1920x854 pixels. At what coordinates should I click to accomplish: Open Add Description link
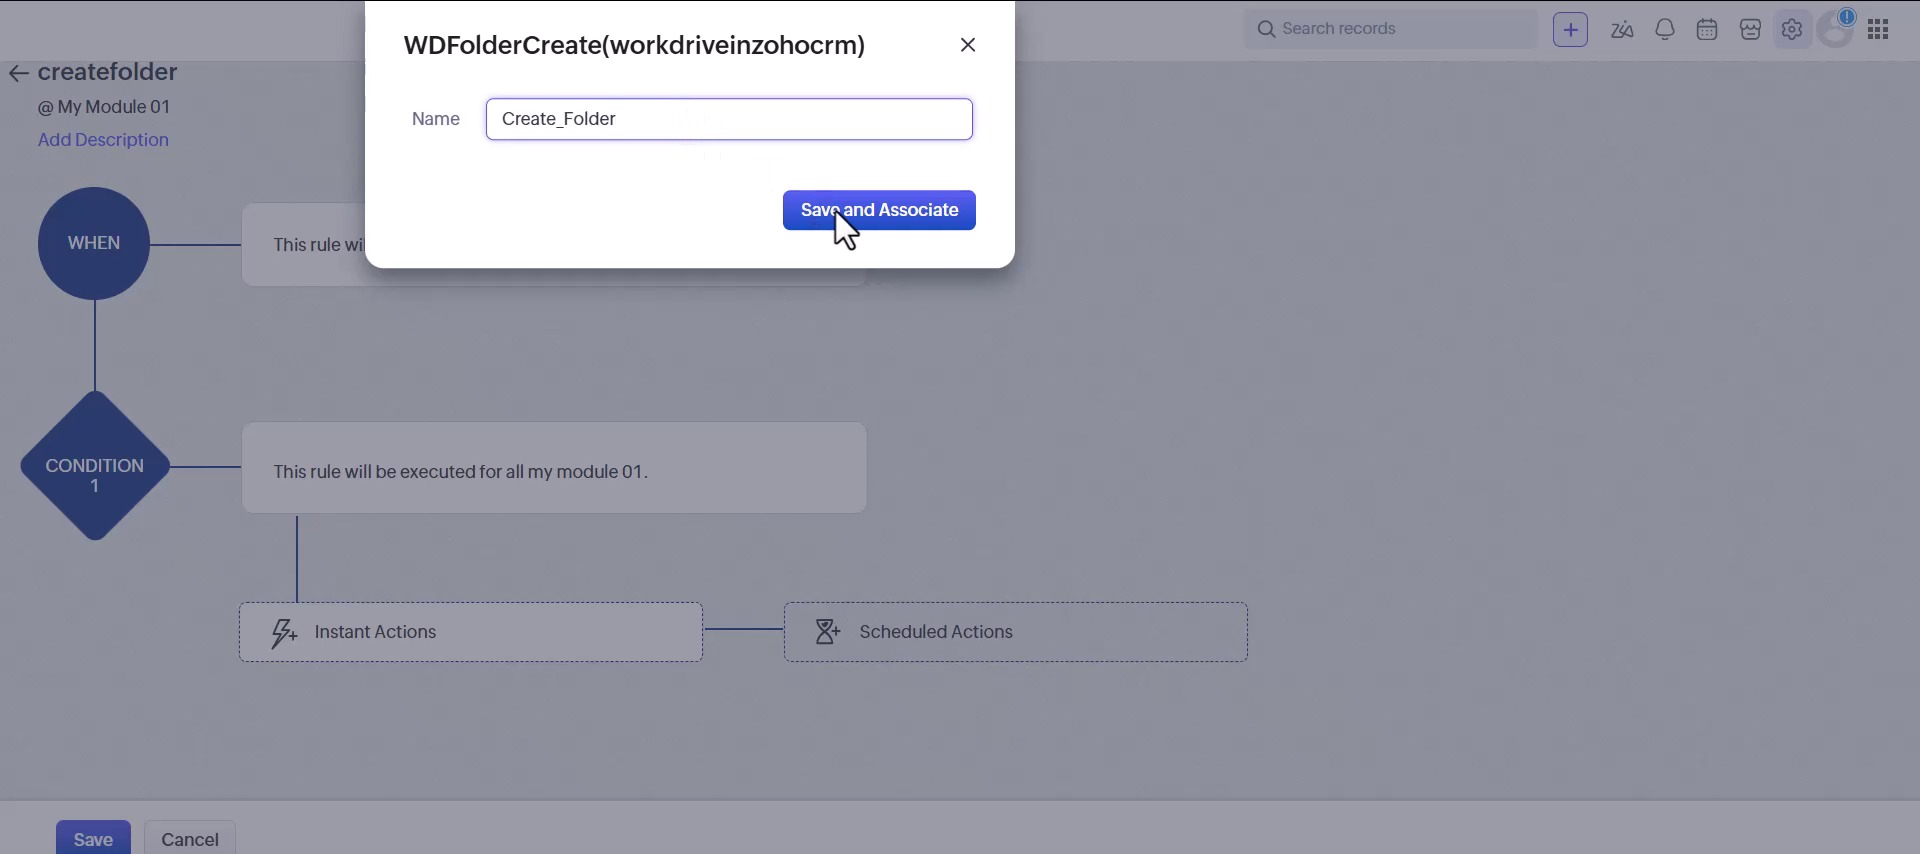(x=104, y=141)
